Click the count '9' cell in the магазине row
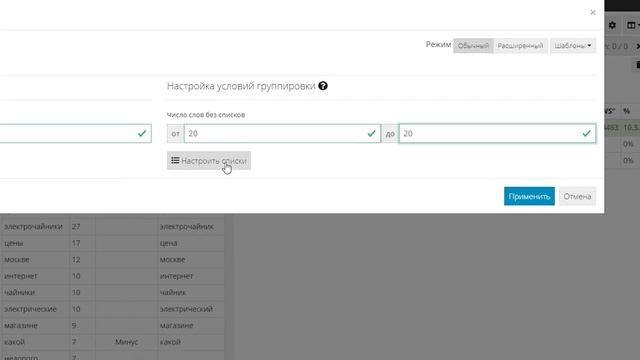Image resolution: width=640 pixels, height=360 pixels. (x=83, y=325)
